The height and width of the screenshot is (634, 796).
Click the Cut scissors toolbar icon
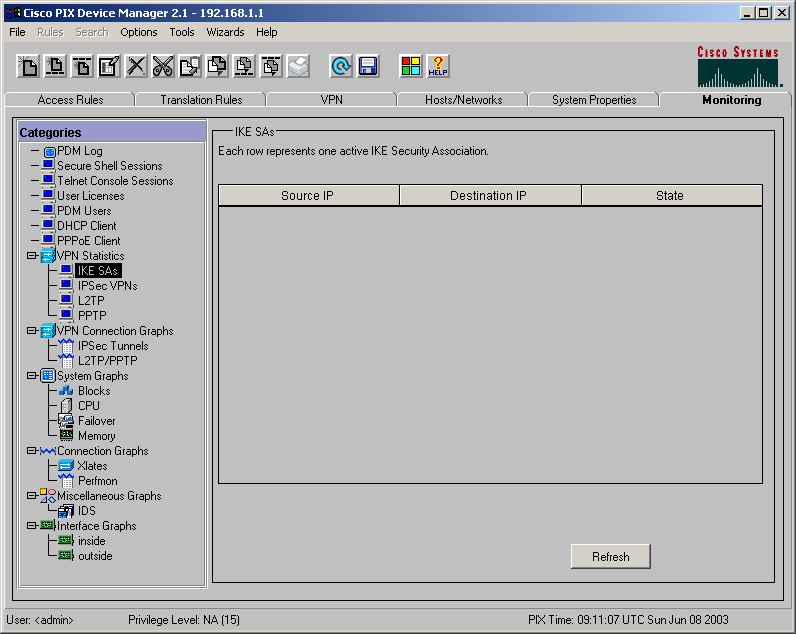click(x=163, y=66)
